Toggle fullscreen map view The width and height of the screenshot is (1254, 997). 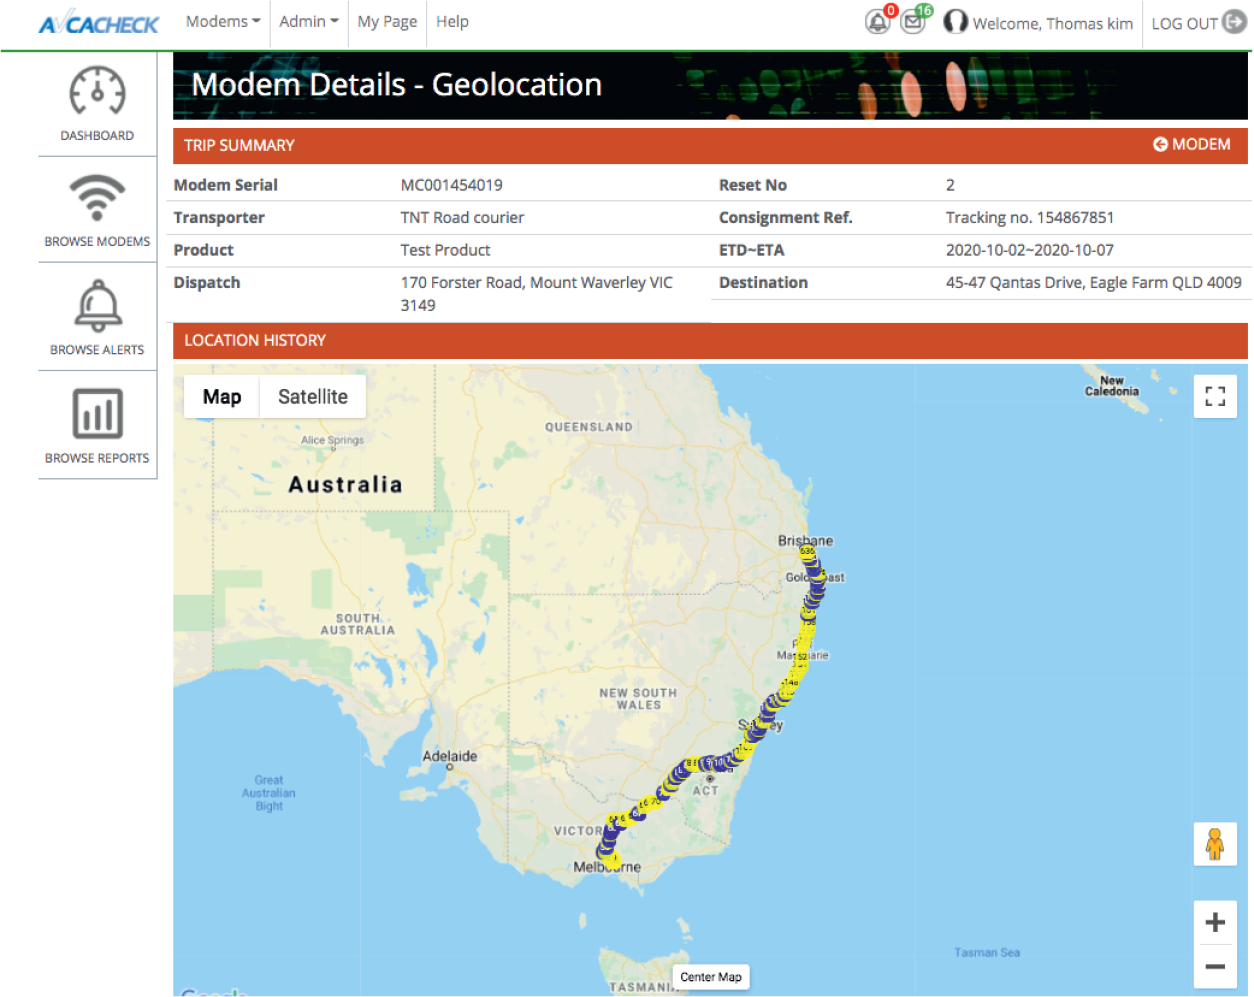(x=1215, y=396)
